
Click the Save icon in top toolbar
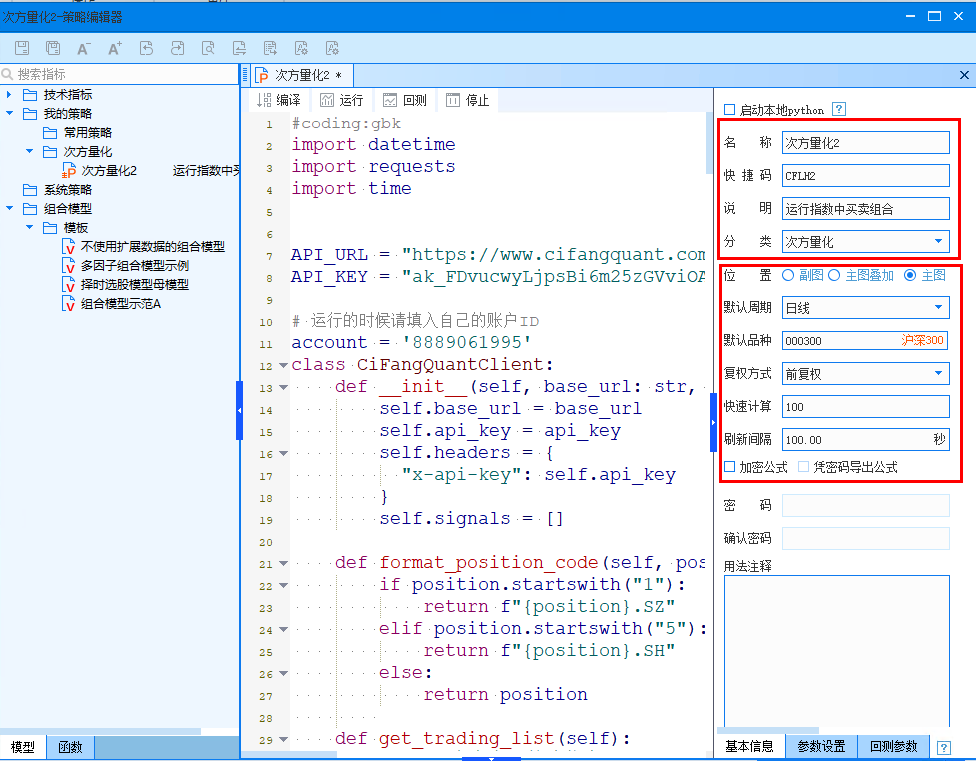pos(22,48)
